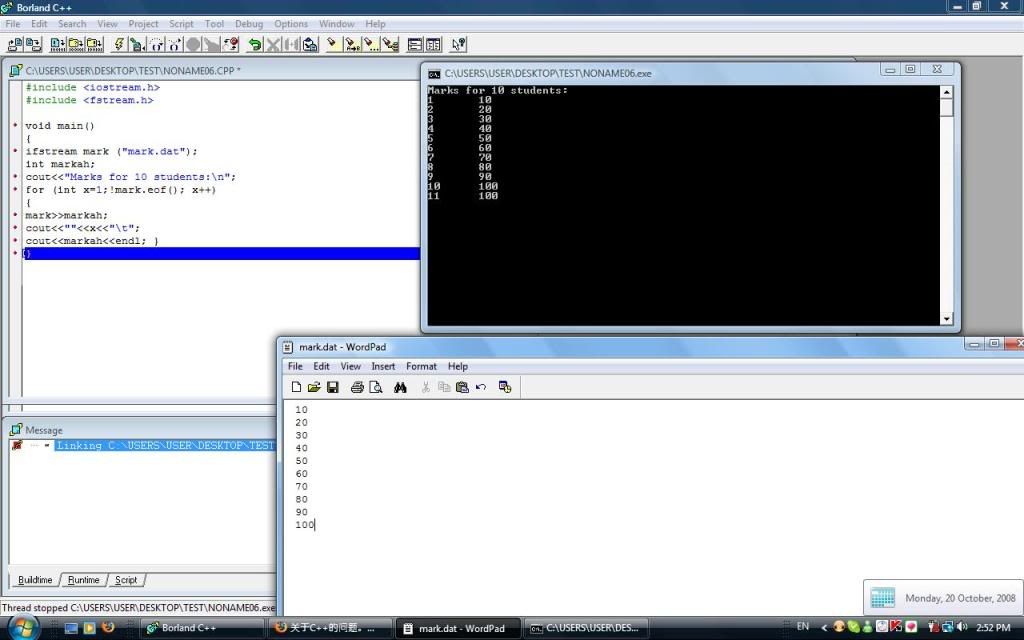1024x640 pixels.
Task: Save mark.dat with the WordPad floppy icon
Action: coord(332,387)
